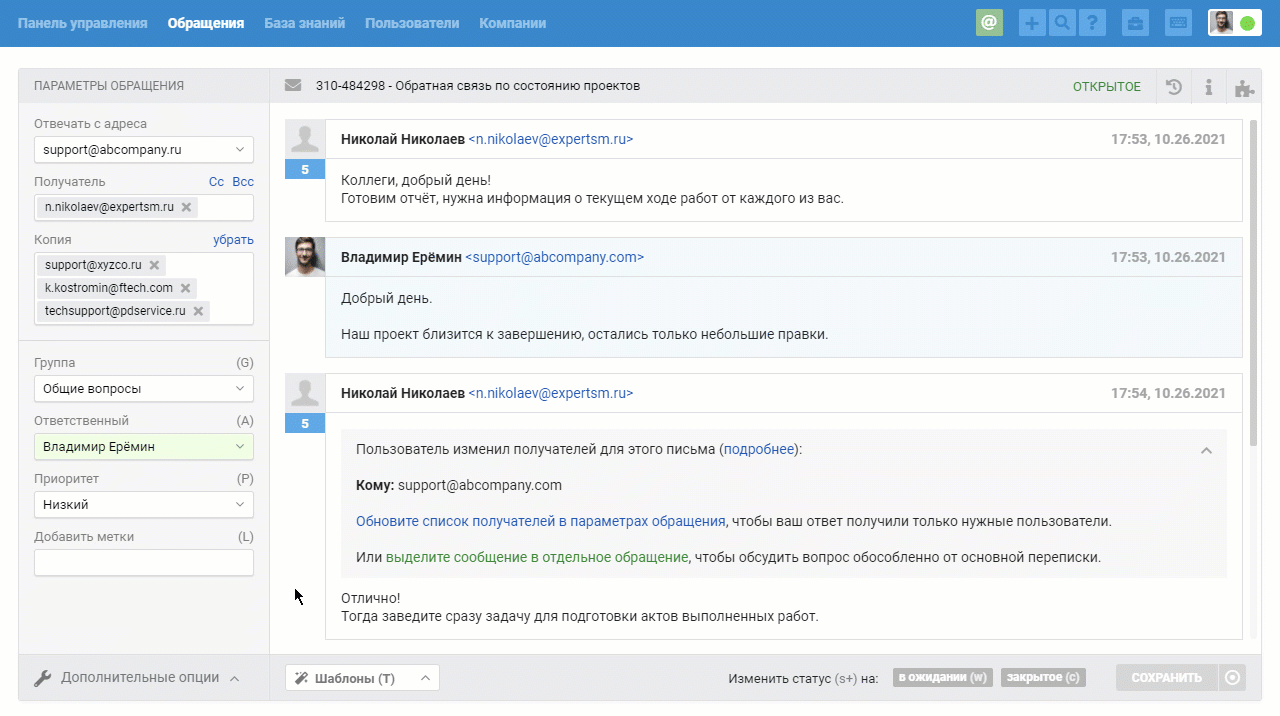Remove support@xyzco.ru from copy recipients

pos(154,265)
